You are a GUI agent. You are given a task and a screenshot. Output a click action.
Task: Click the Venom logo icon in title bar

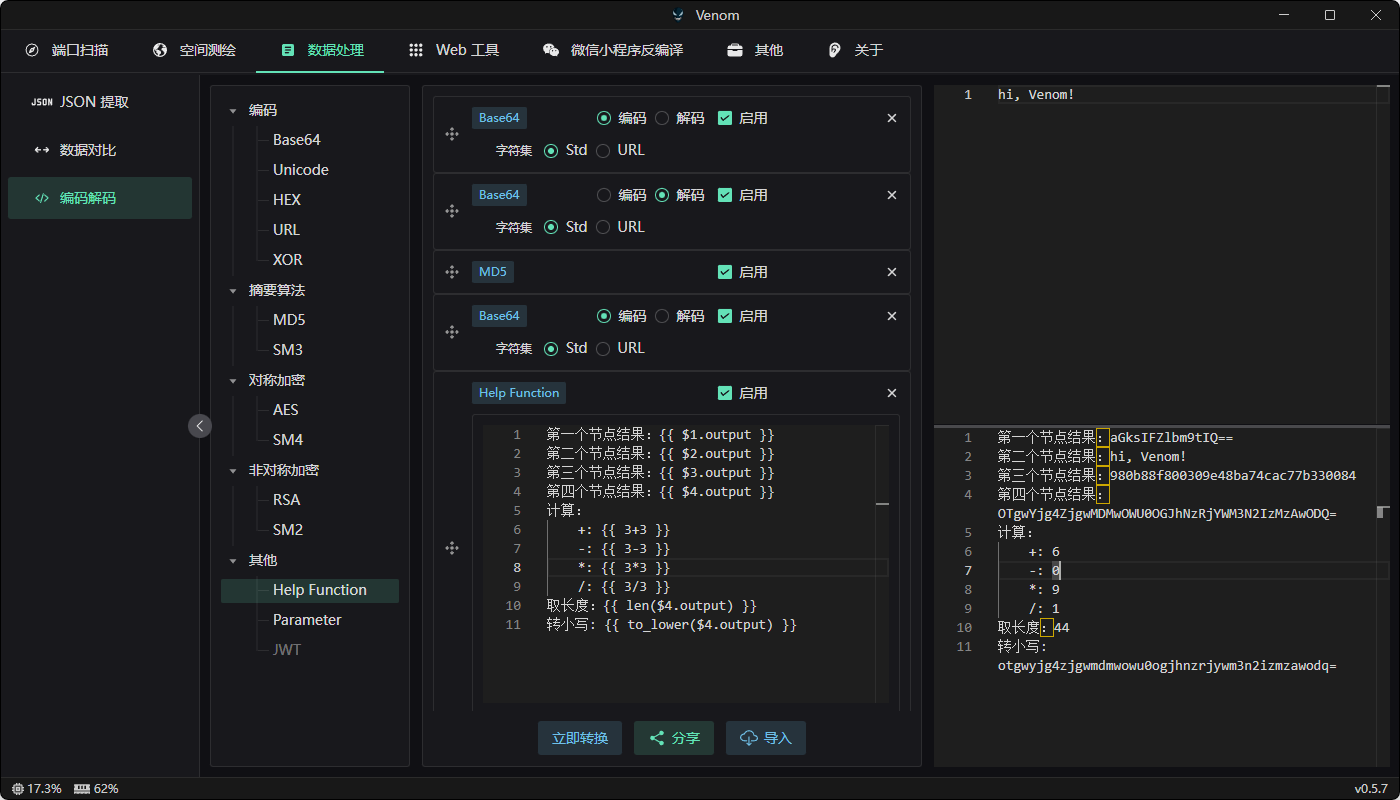pyautogui.click(x=679, y=15)
